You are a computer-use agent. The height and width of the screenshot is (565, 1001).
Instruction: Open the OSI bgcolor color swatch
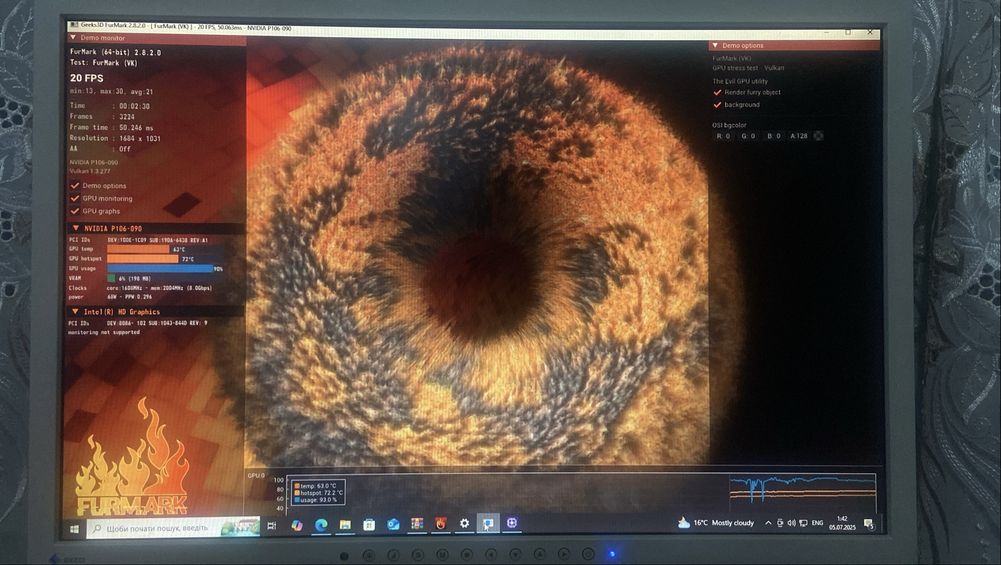coord(818,135)
